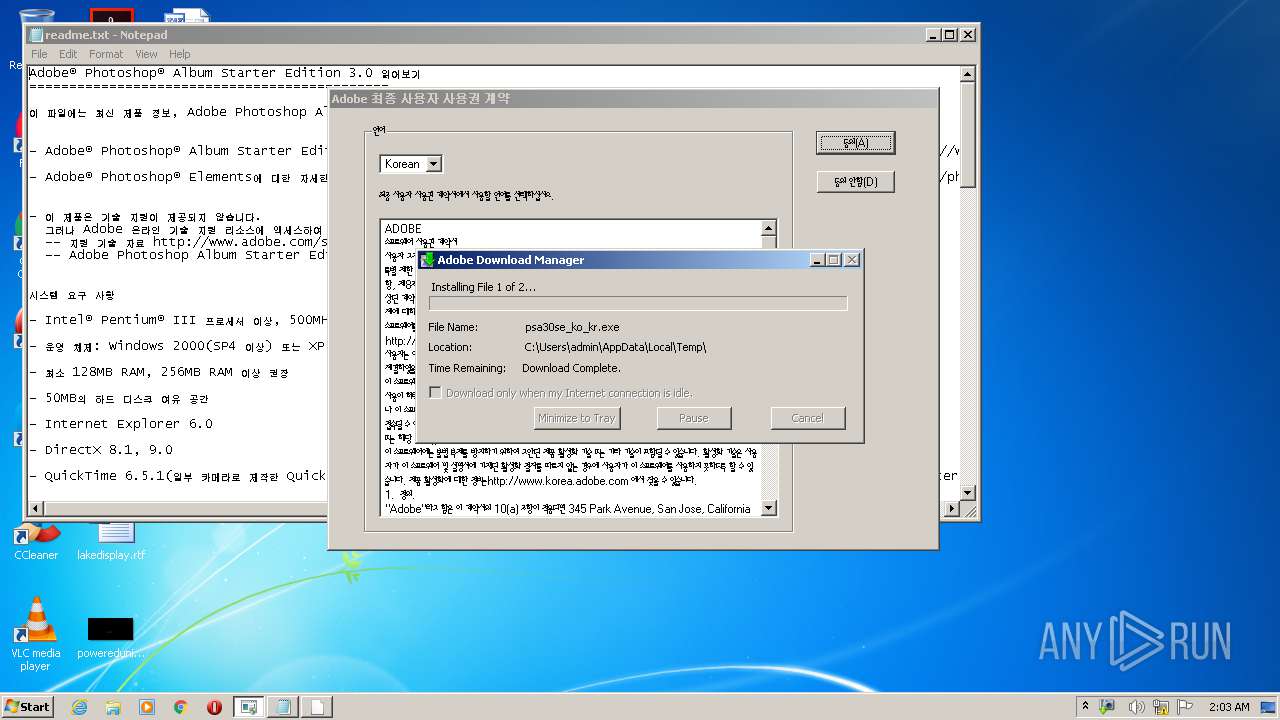The width and height of the screenshot is (1280, 720).
Task: Click the 2:03 AM clock
Action: click(1229, 707)
